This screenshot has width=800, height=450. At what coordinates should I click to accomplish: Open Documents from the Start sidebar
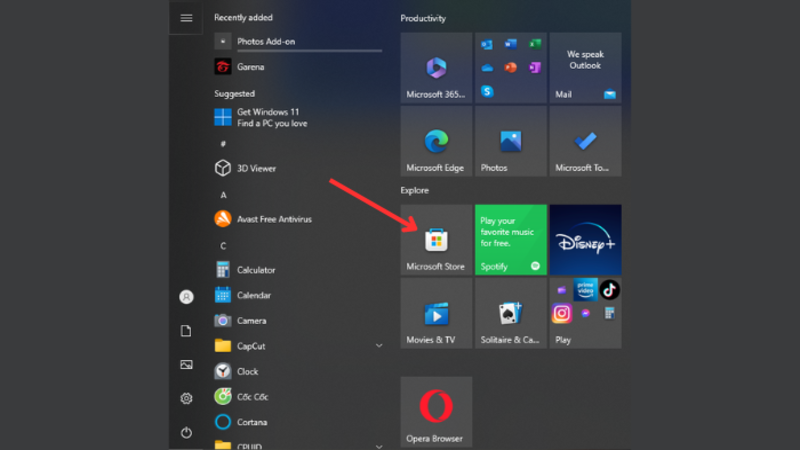point(186,331)
